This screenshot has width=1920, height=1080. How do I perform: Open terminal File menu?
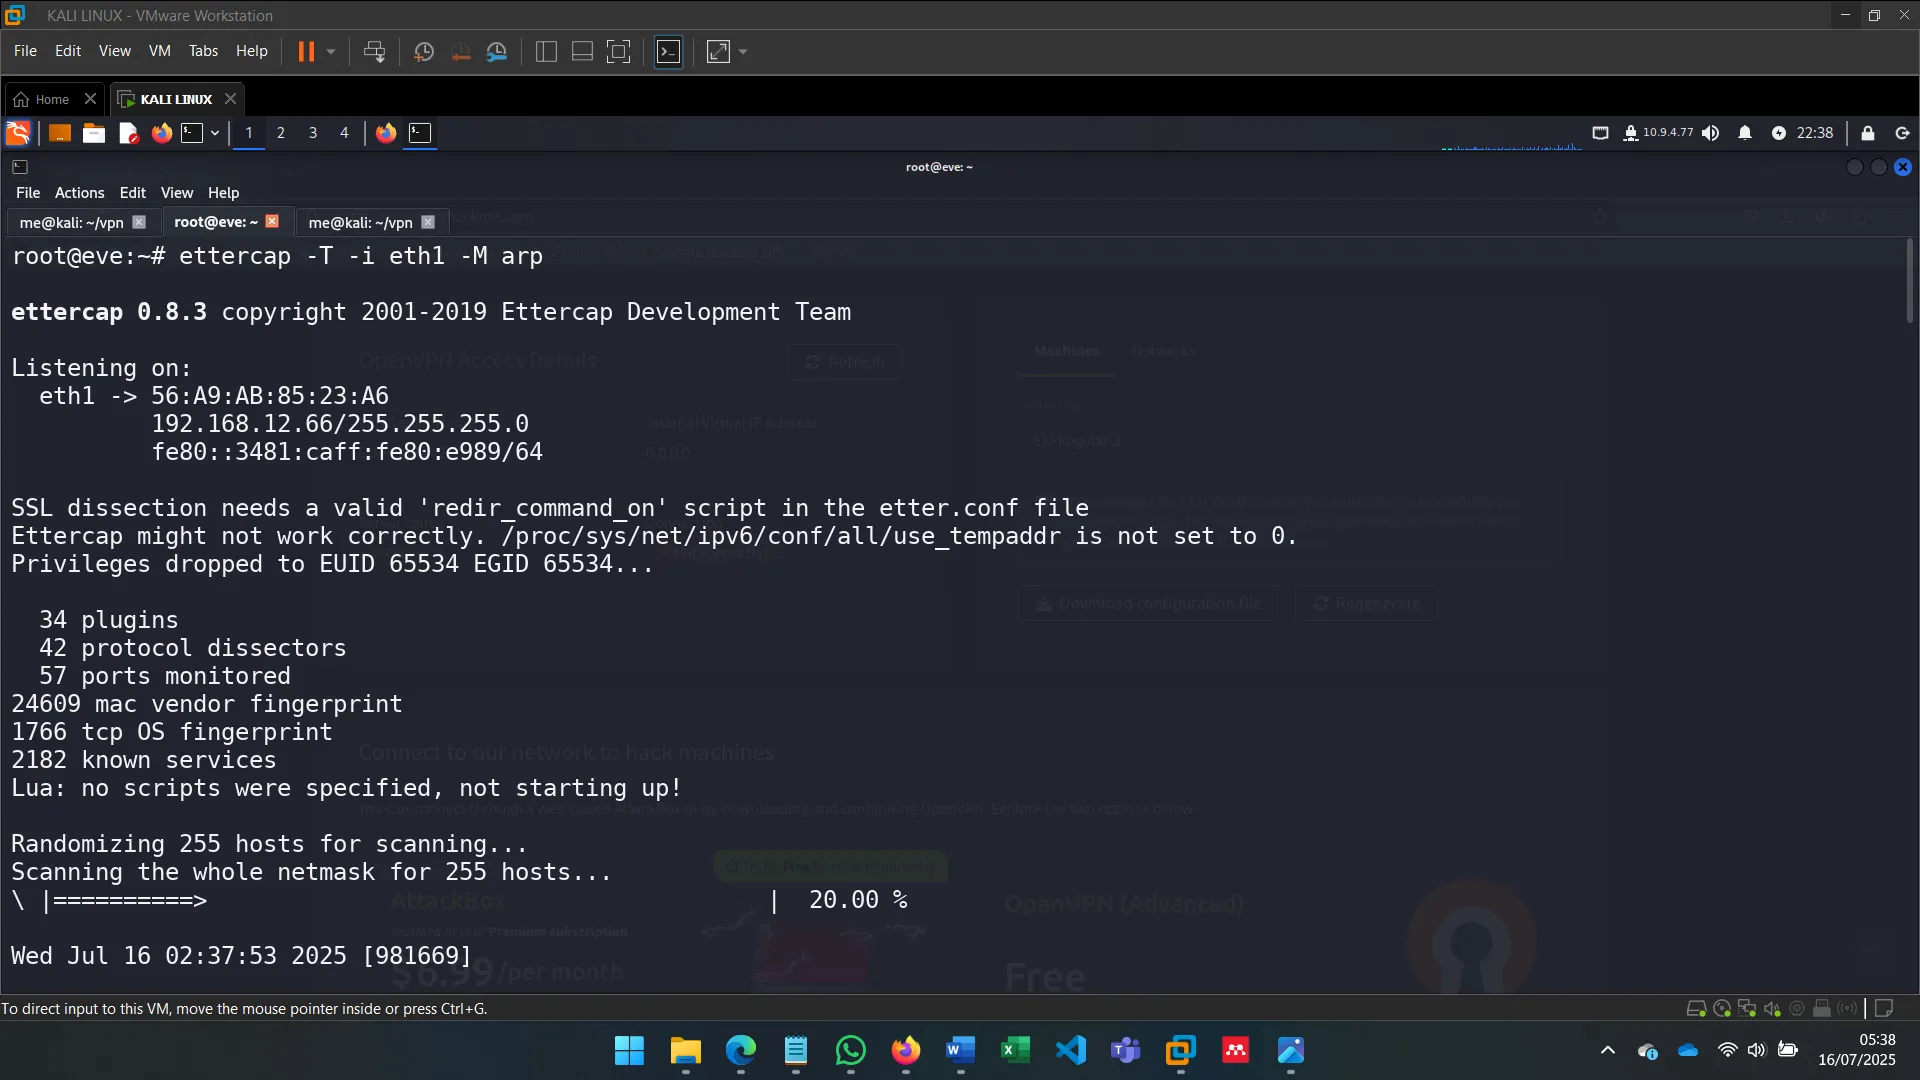28,193
